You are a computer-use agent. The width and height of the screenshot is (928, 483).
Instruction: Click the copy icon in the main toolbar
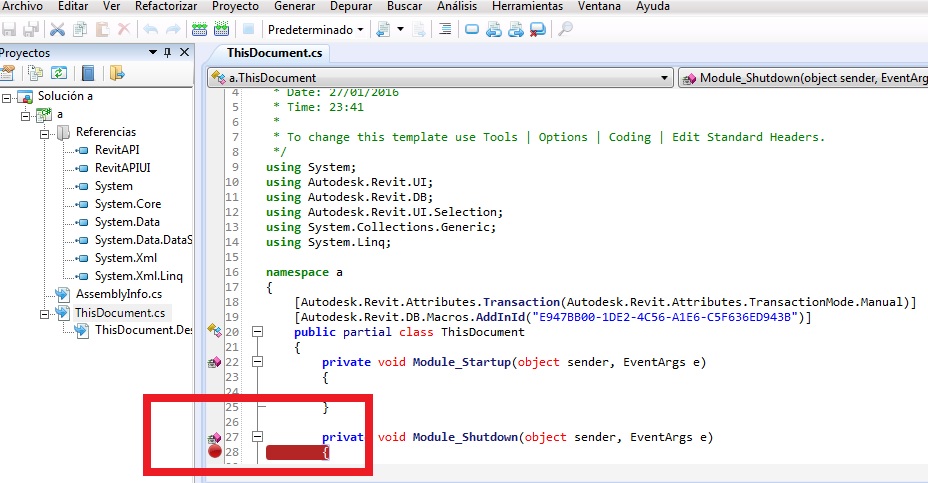tap(80, 30)
